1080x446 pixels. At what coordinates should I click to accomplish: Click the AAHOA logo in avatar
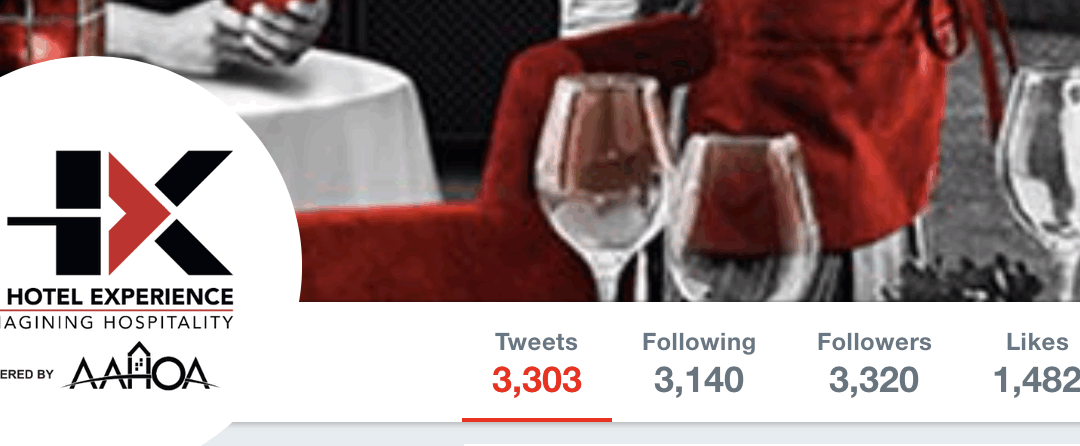(140, 367)
